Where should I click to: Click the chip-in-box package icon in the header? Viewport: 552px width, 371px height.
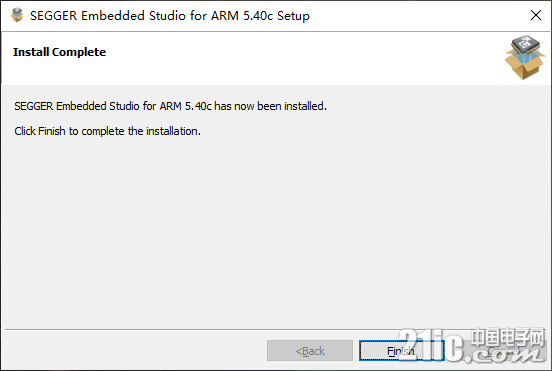525,57
